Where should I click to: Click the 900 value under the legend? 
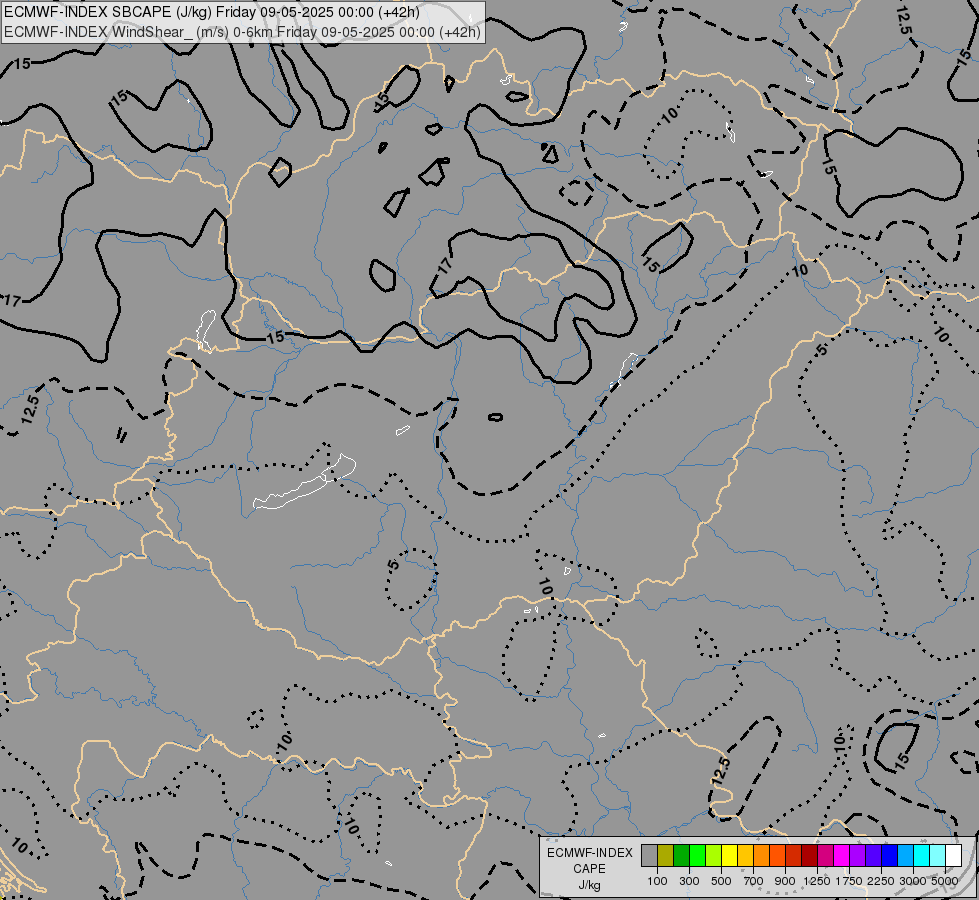coord(785,881)
